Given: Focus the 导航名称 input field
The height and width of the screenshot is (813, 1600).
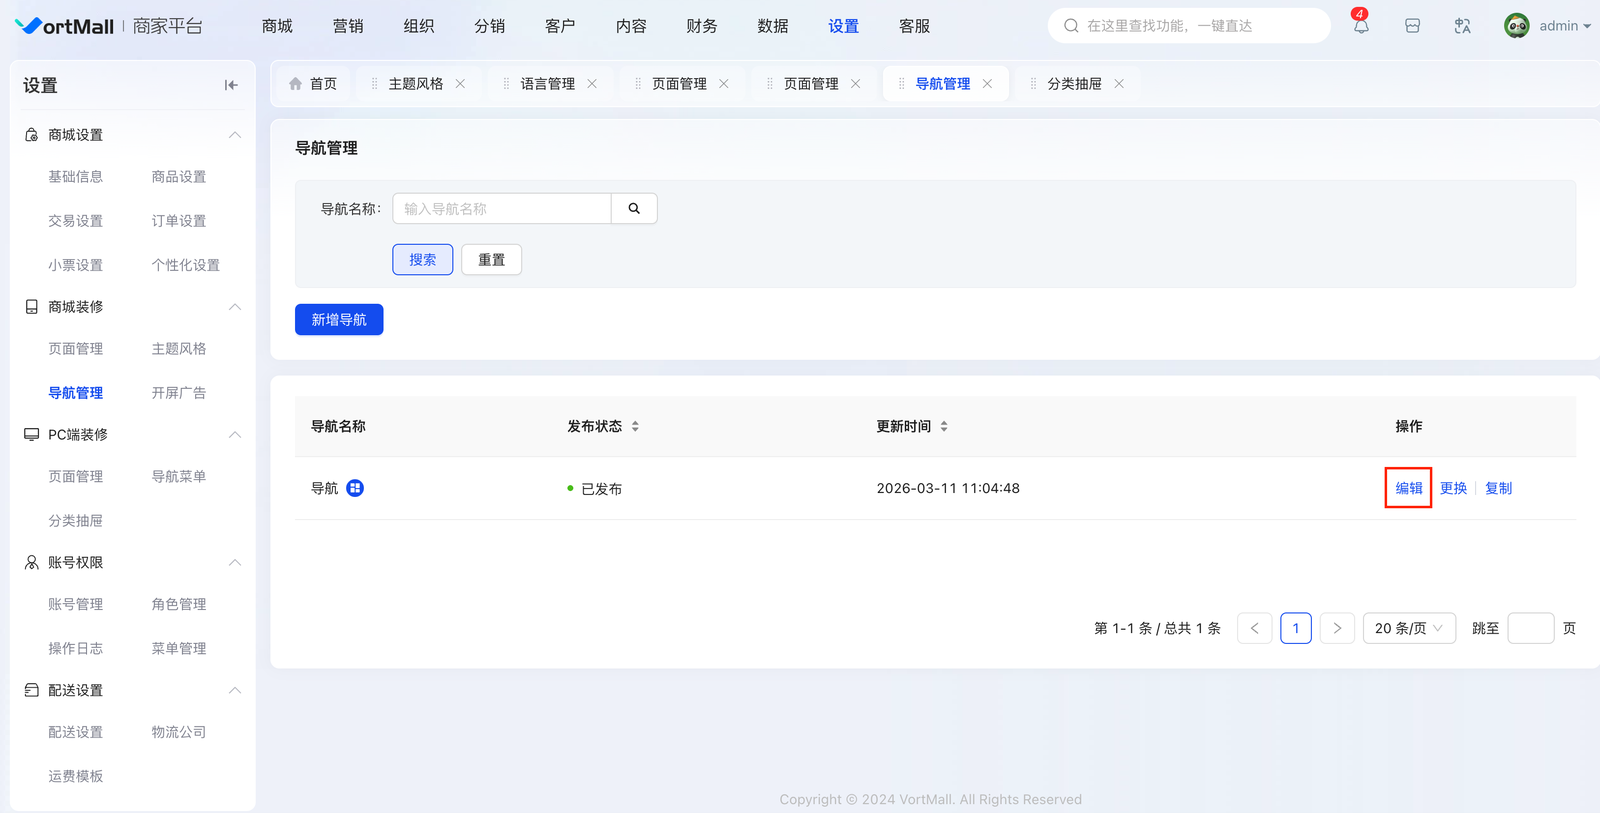Looking at the screenshot, I should click(x=502, y=209).
